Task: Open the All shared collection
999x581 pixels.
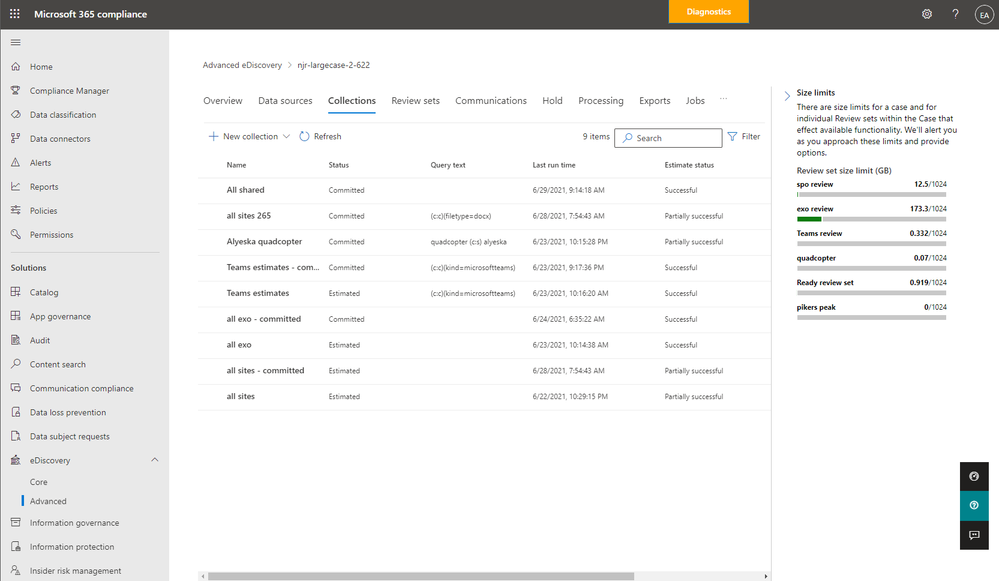Action: [245, 190]
